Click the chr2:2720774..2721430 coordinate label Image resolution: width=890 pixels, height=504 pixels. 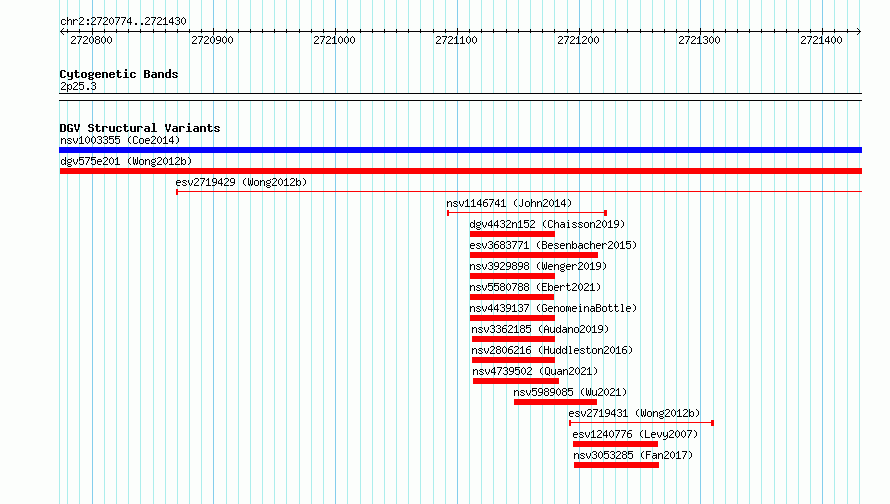pyautogui.click(x=123, y=21)
